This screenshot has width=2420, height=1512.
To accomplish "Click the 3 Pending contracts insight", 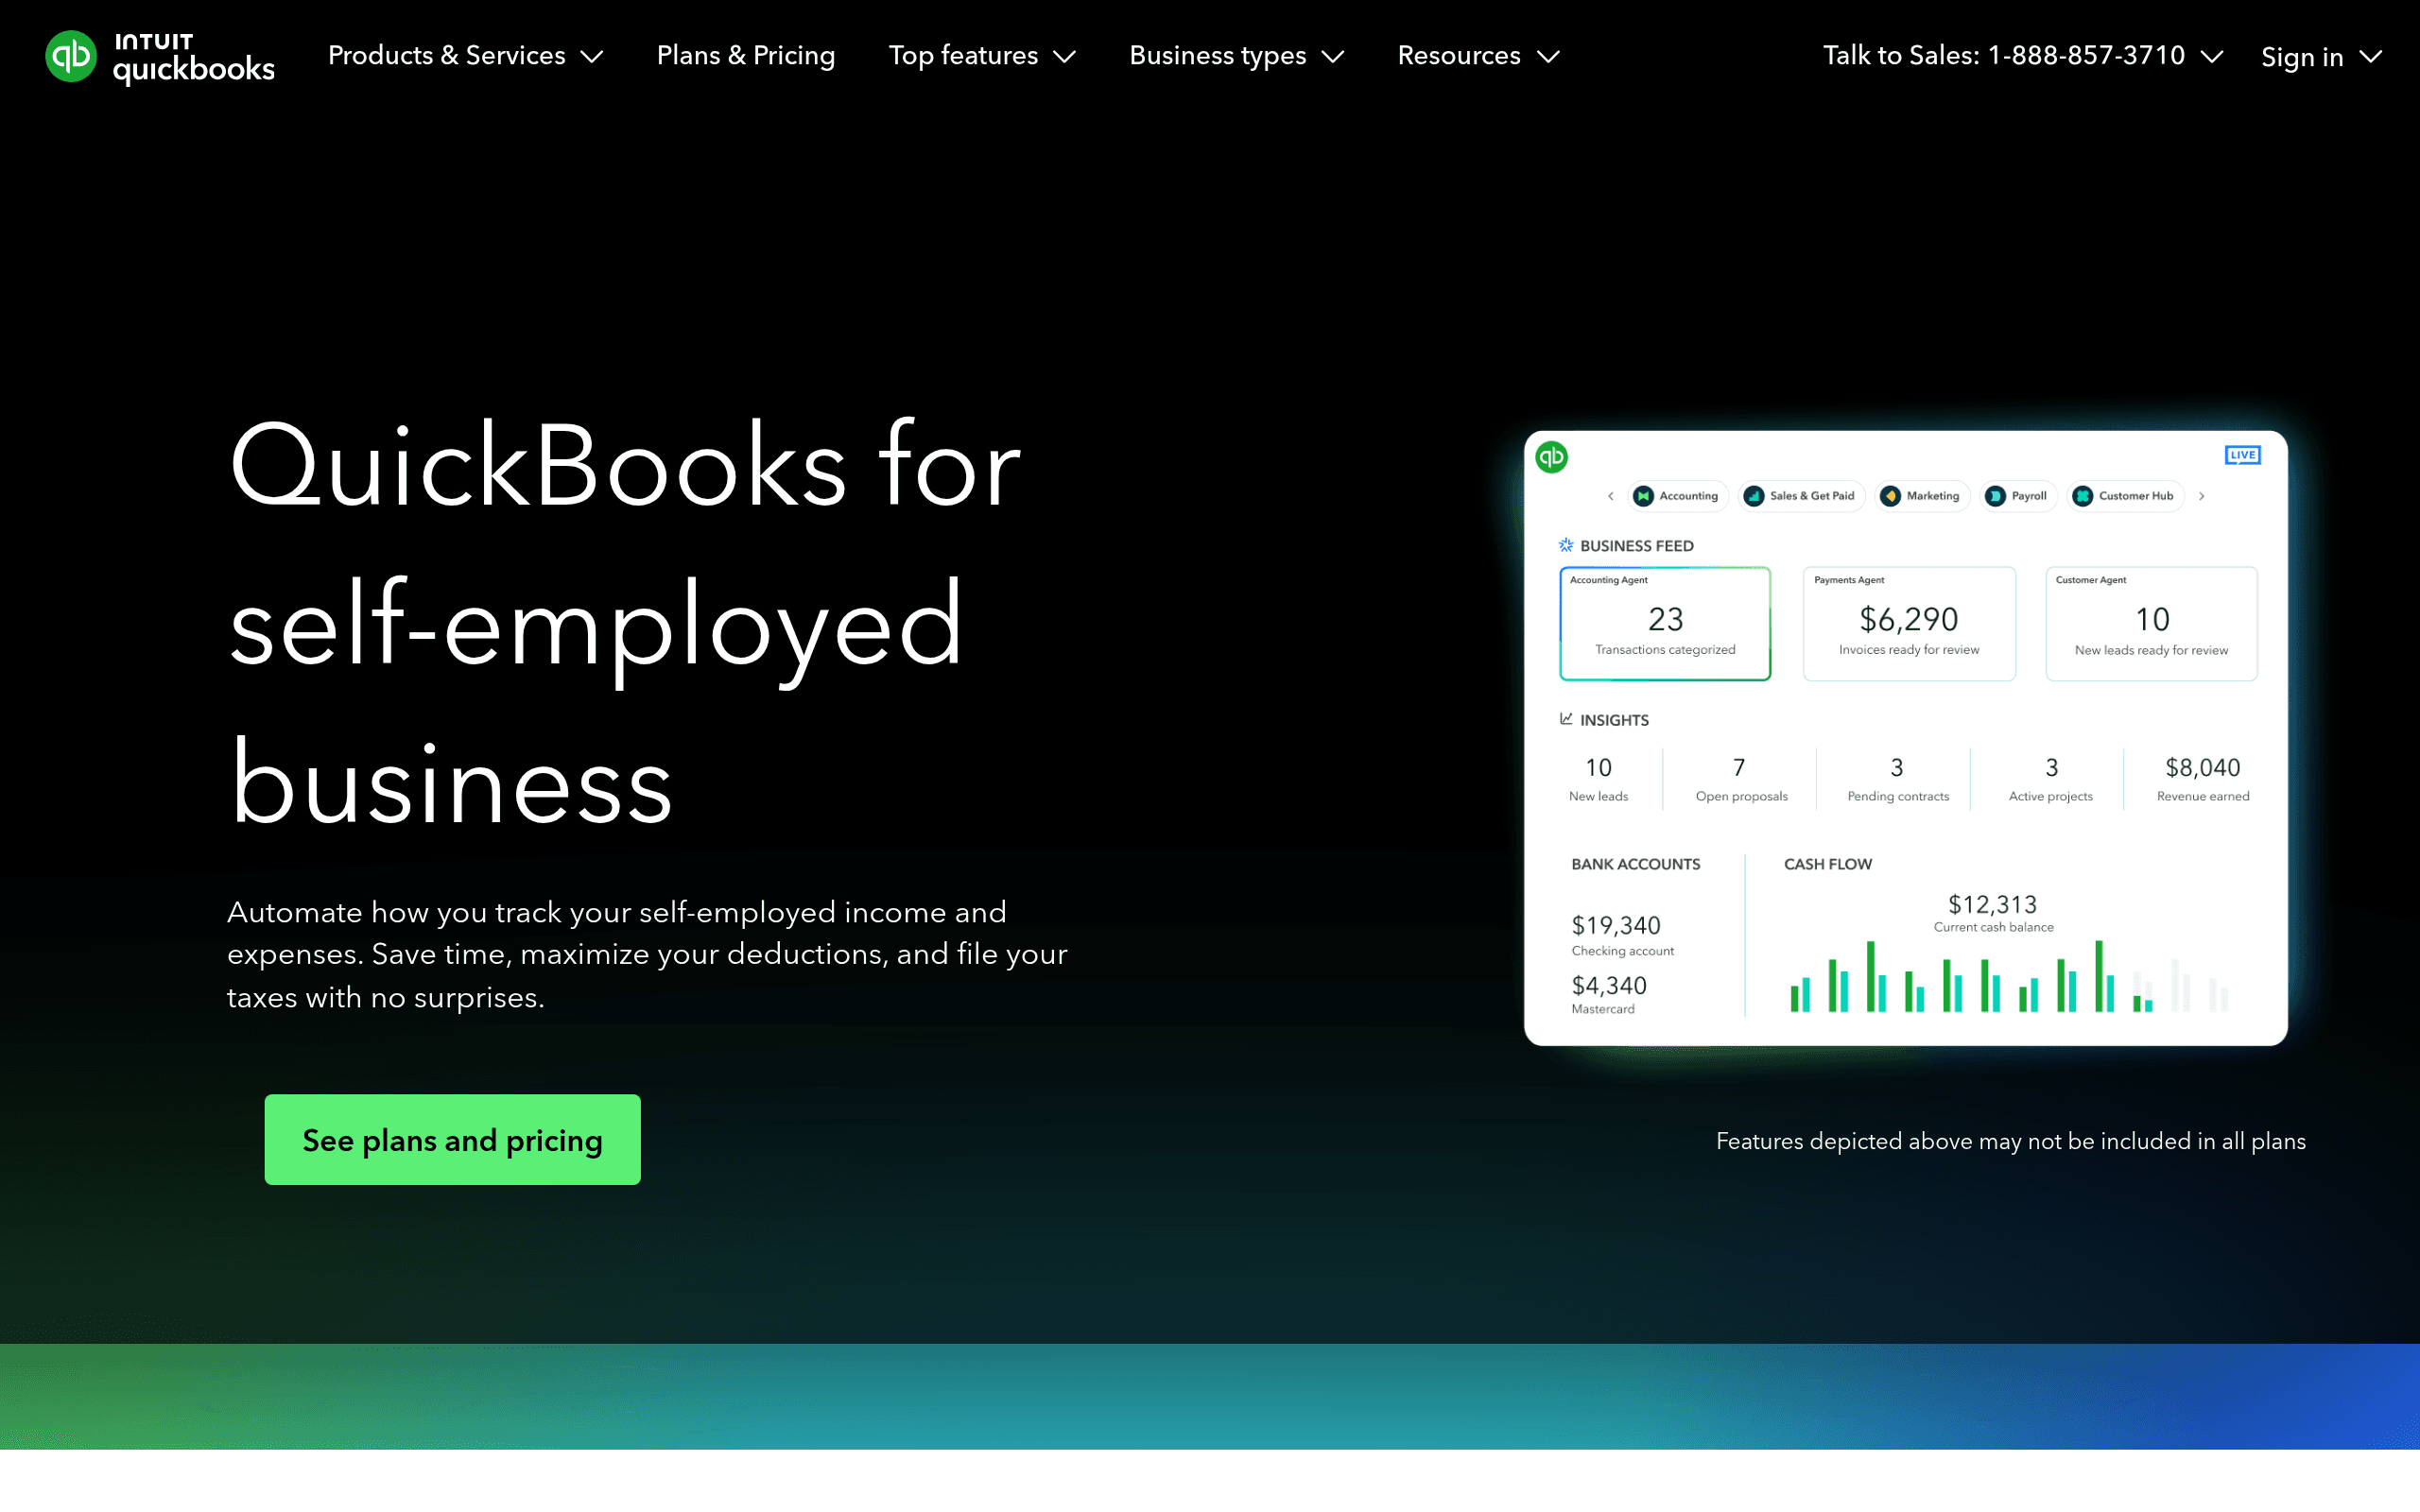I will click(1897, 779).
